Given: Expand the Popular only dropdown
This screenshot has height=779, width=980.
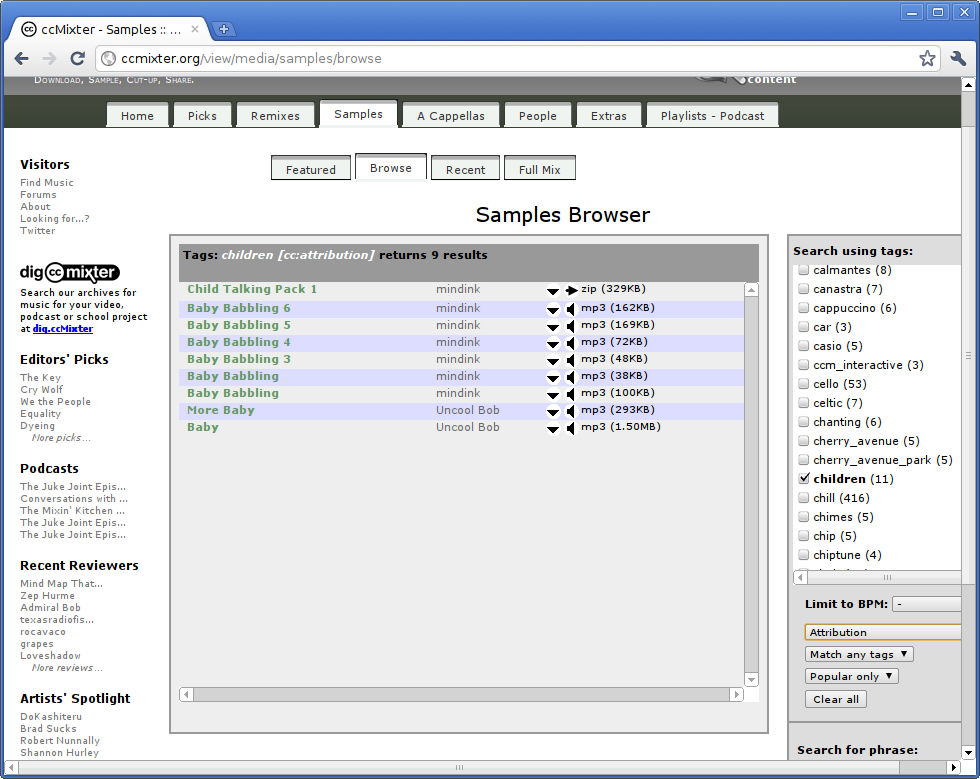Looking at the screenshot, I should click(852, 676).
